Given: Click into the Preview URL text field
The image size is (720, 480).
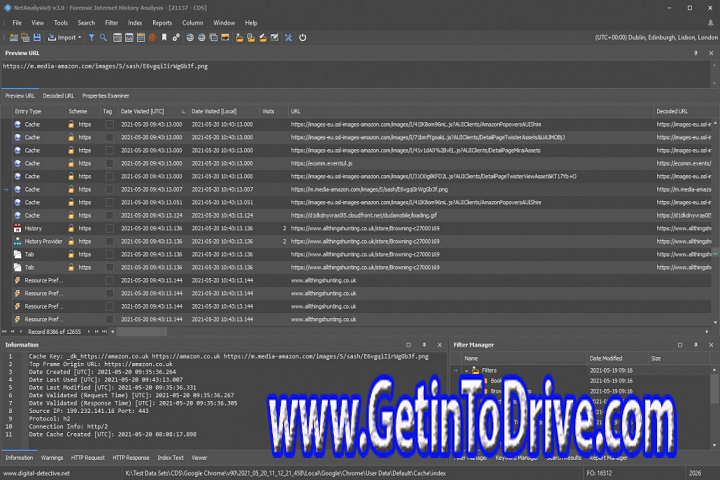Looking at the screenshot, I should coord(356,73).
